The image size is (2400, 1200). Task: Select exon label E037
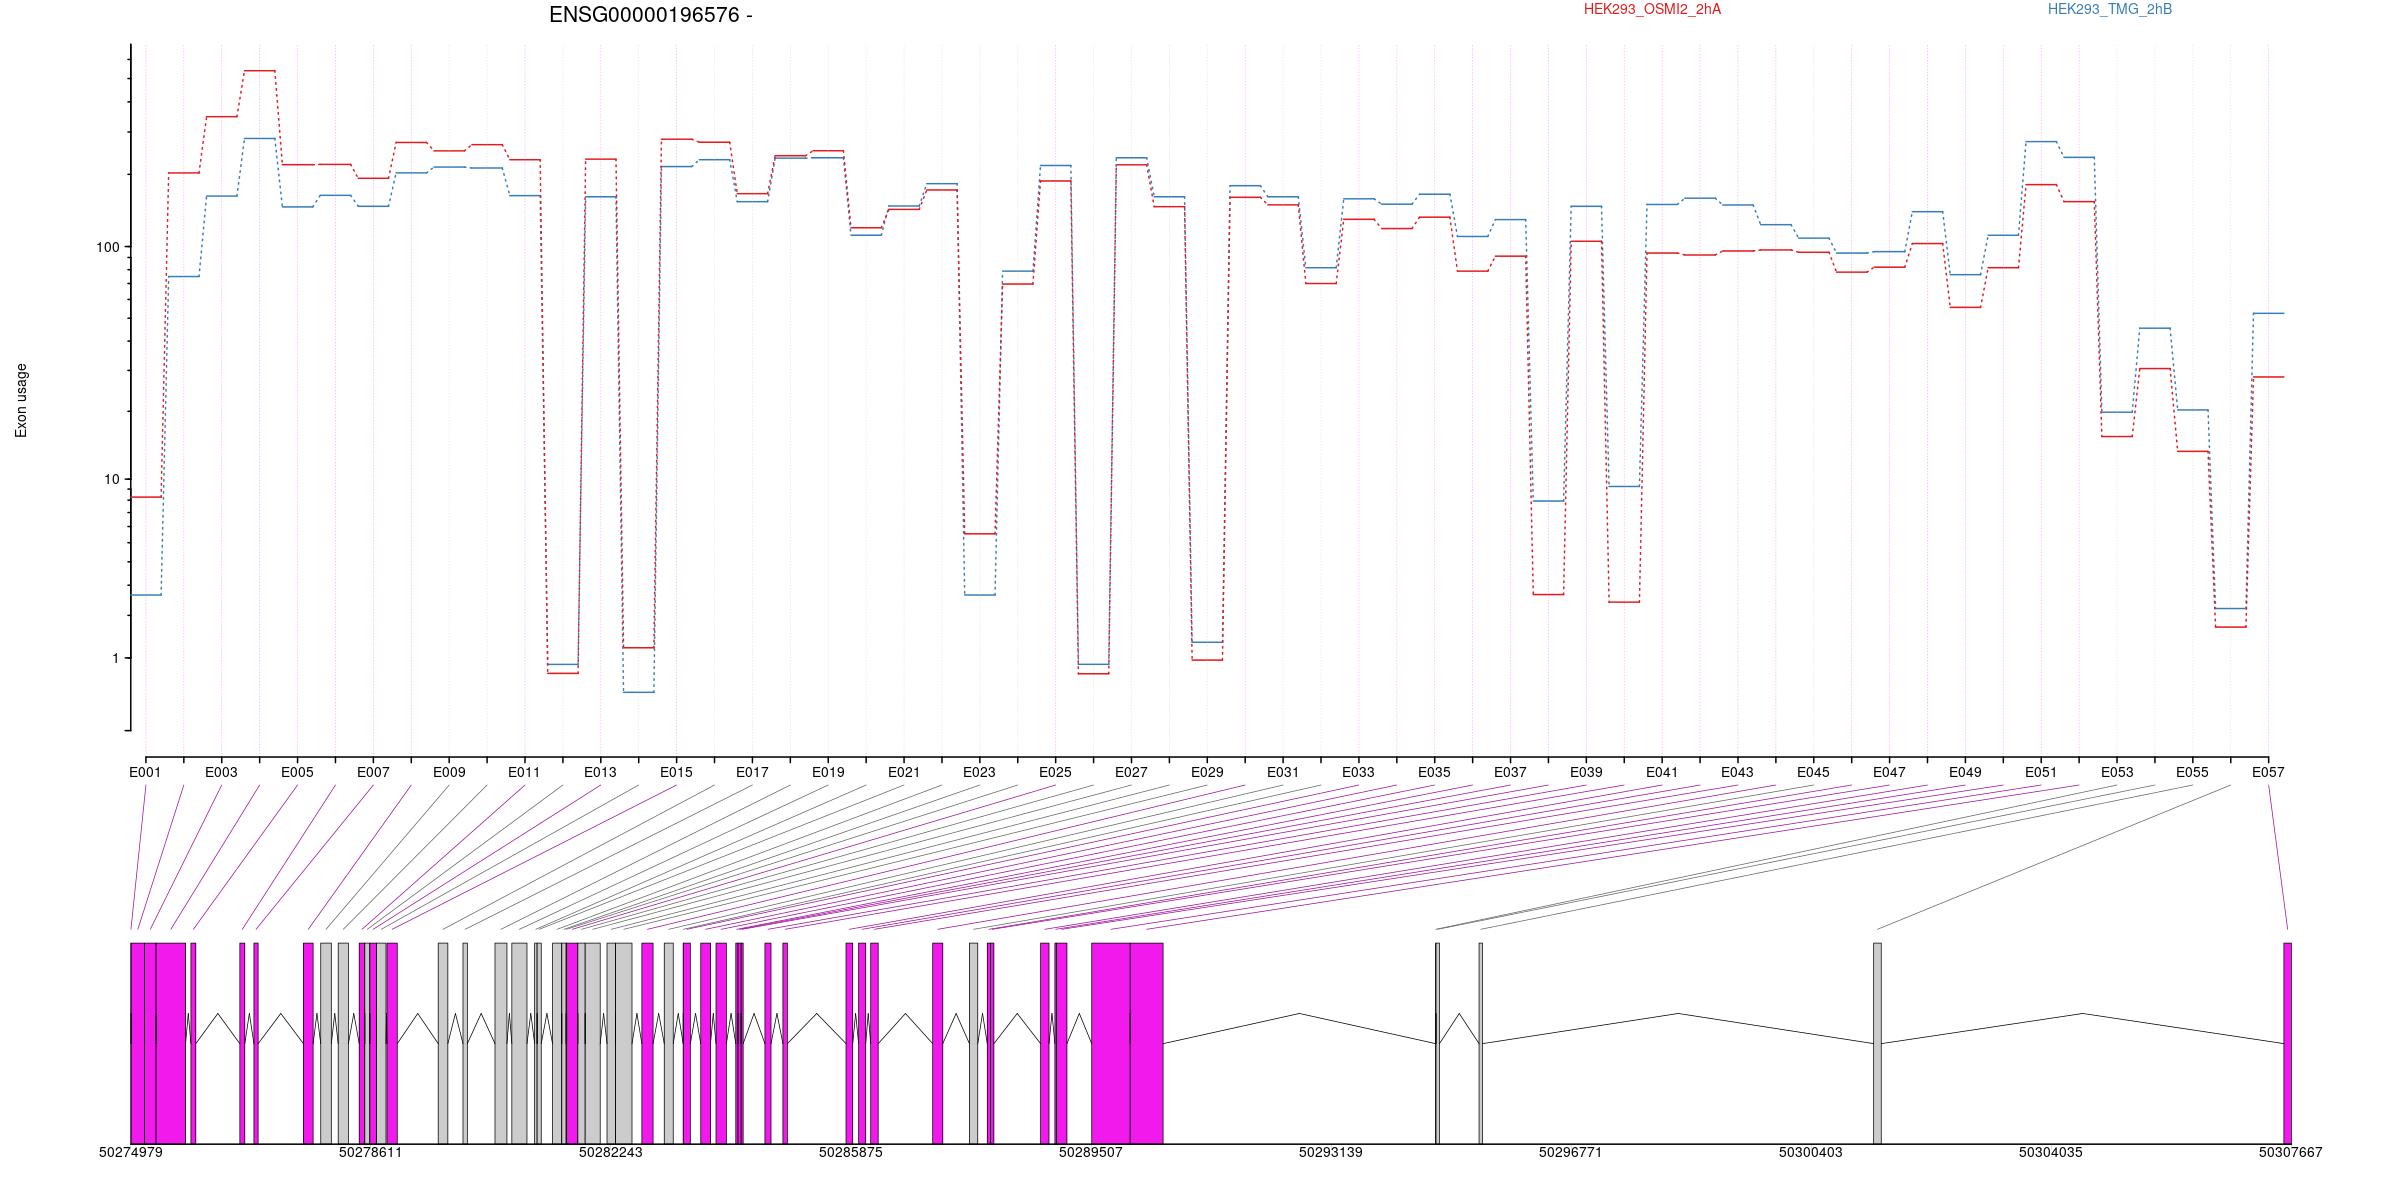coord(1510,772)
